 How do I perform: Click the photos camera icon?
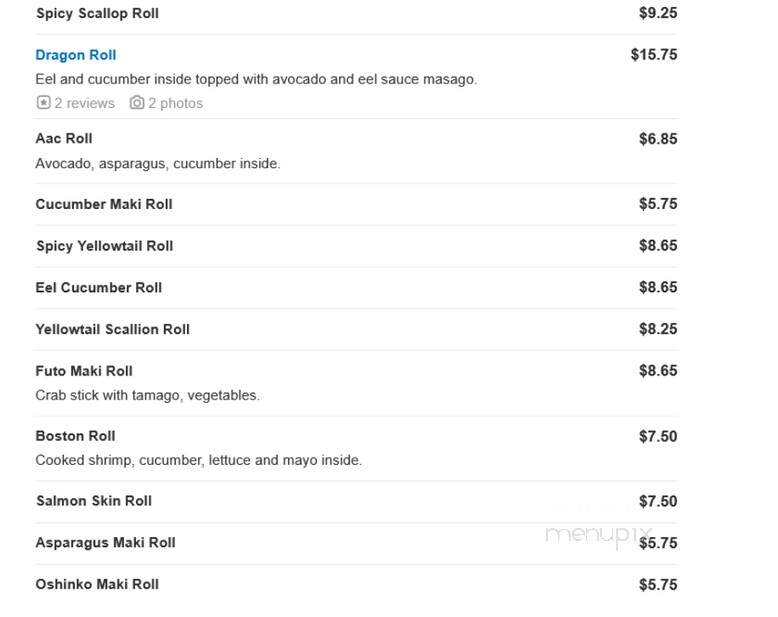[137, 103]
